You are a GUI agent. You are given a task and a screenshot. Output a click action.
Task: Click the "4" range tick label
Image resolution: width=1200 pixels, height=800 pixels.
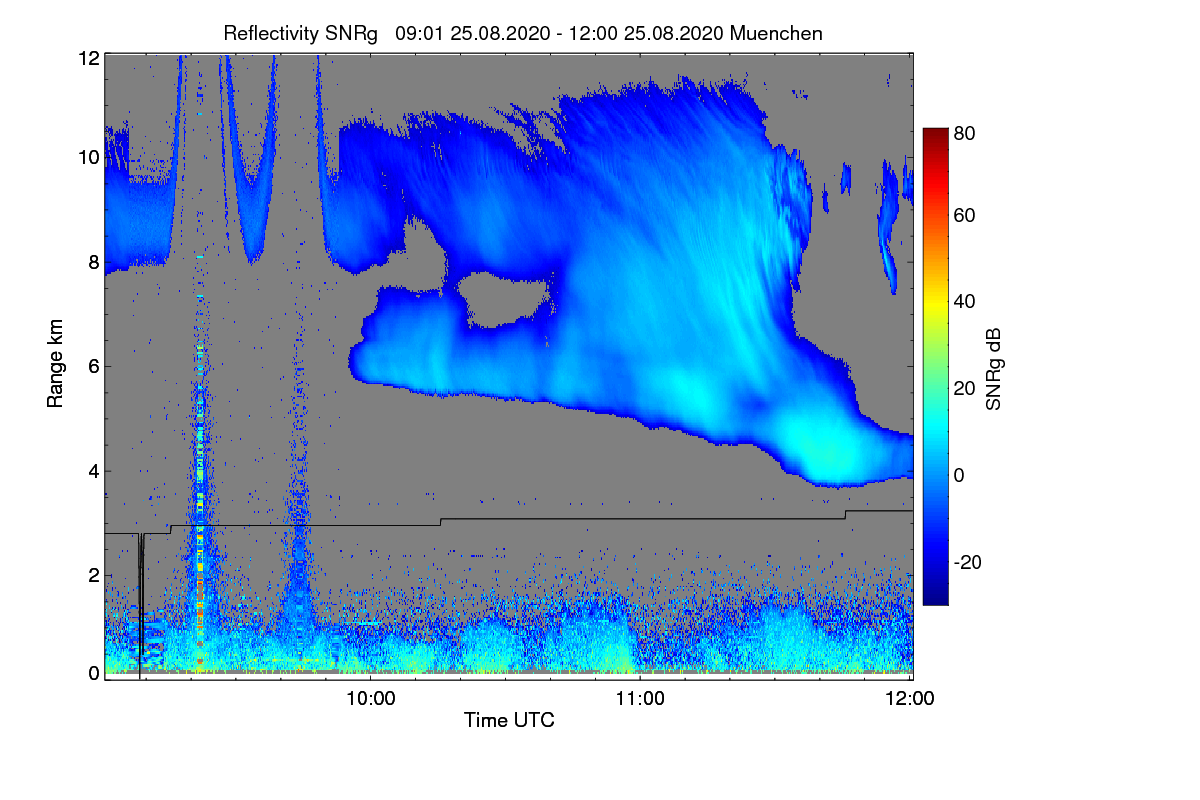click(x=93, y=471)
